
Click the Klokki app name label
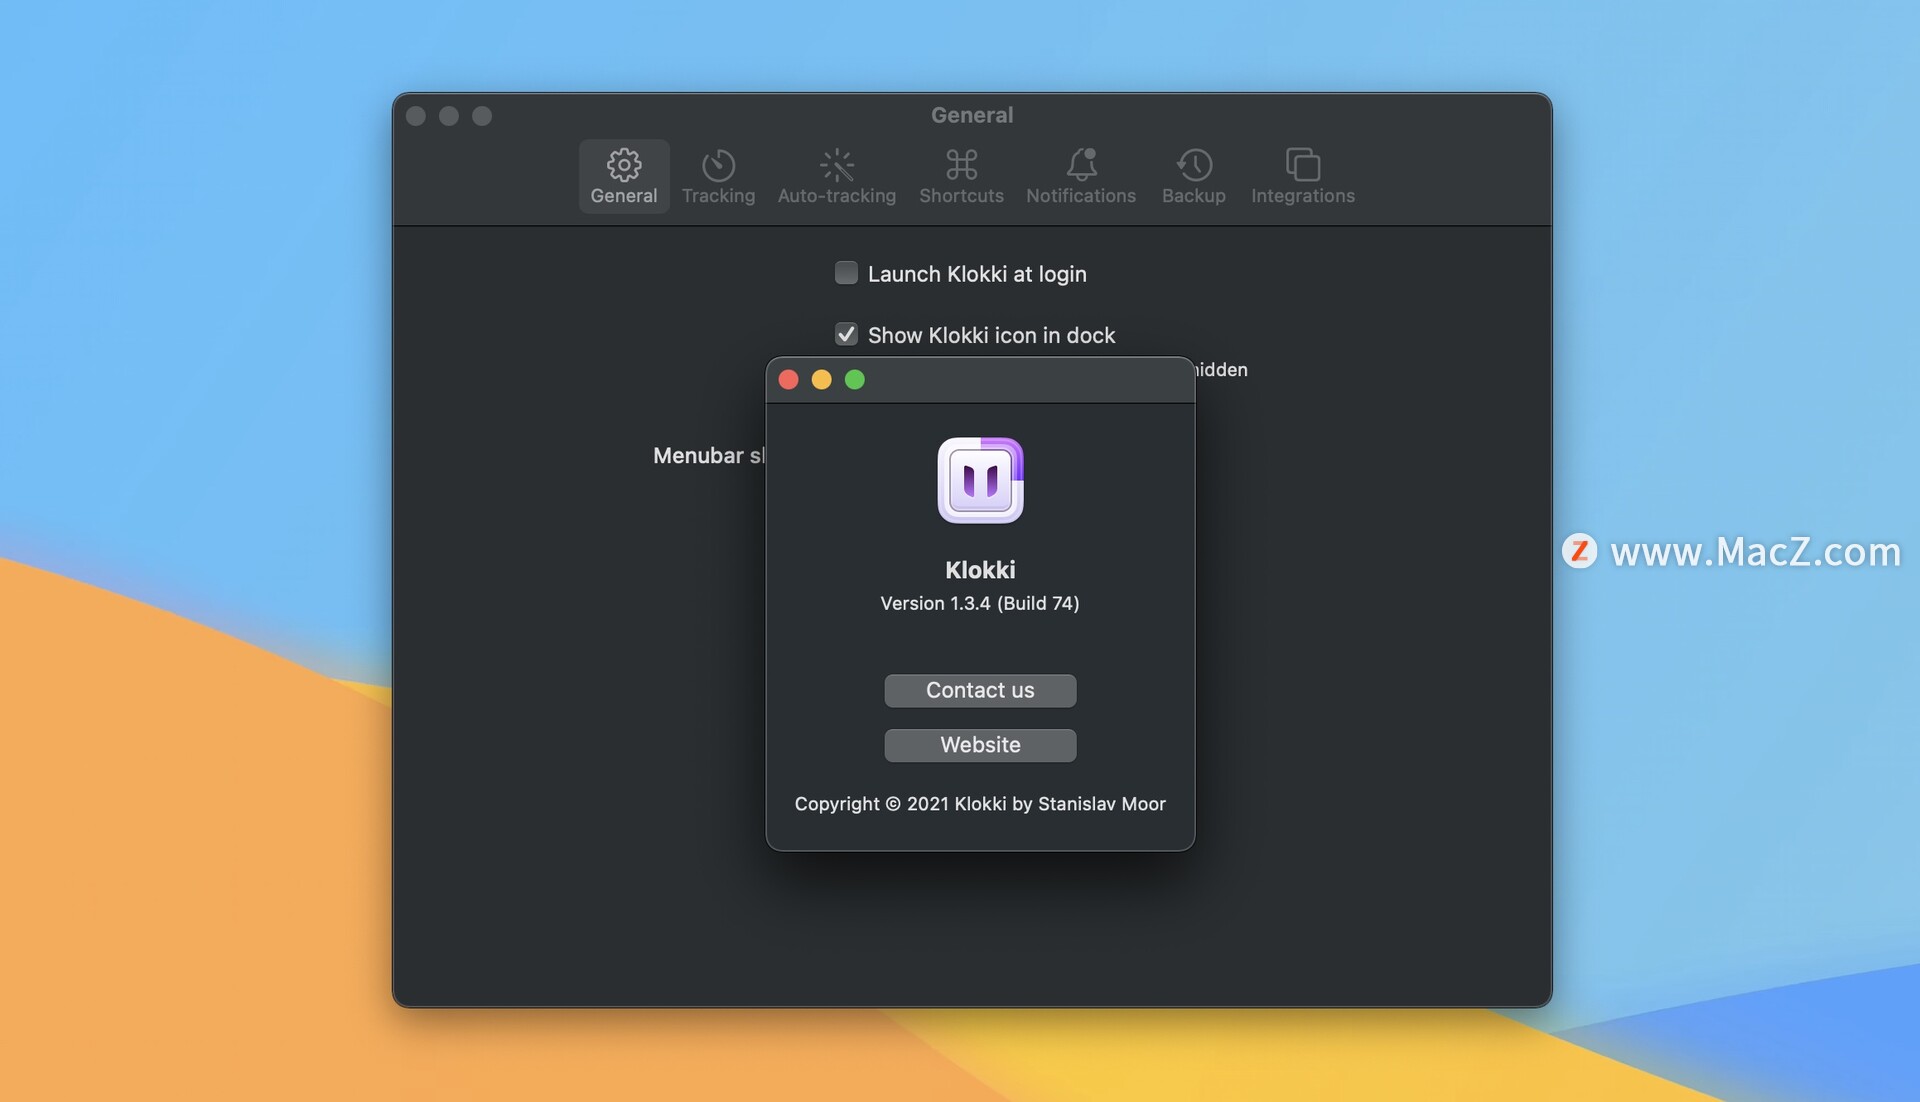click(x=980, y=570)
